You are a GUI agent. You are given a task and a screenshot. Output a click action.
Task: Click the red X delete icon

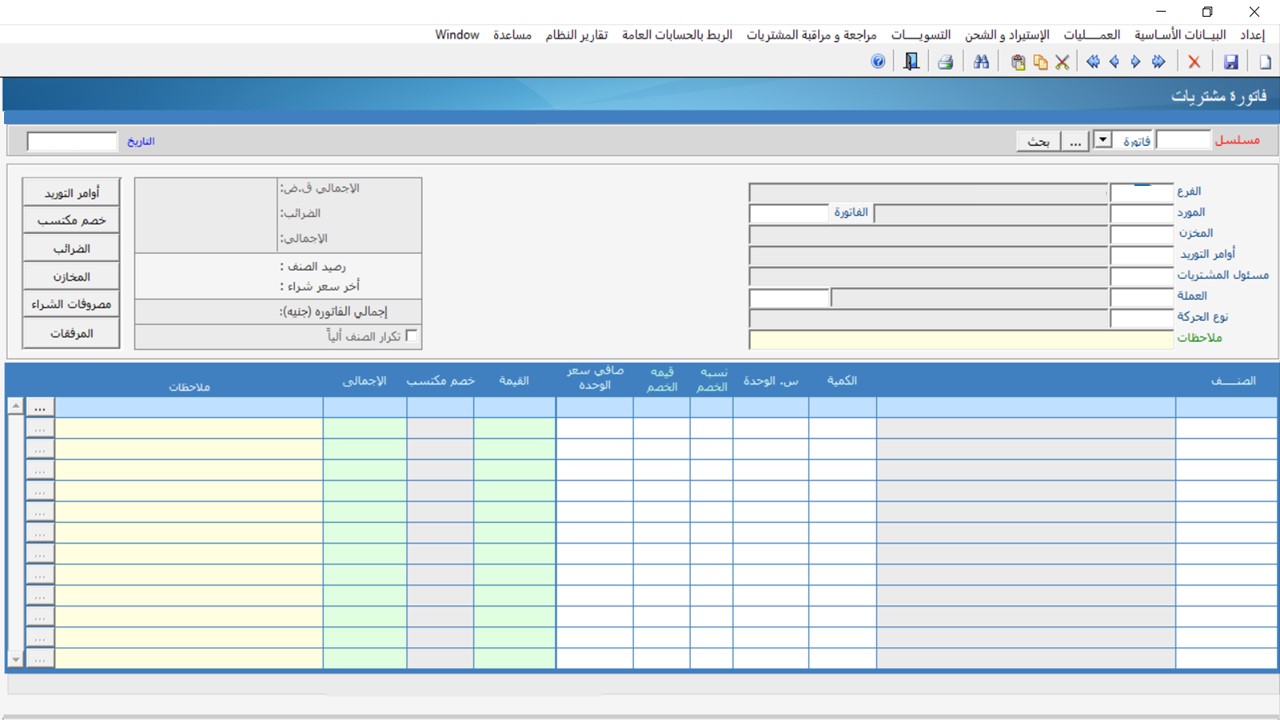pos(1194,62)
